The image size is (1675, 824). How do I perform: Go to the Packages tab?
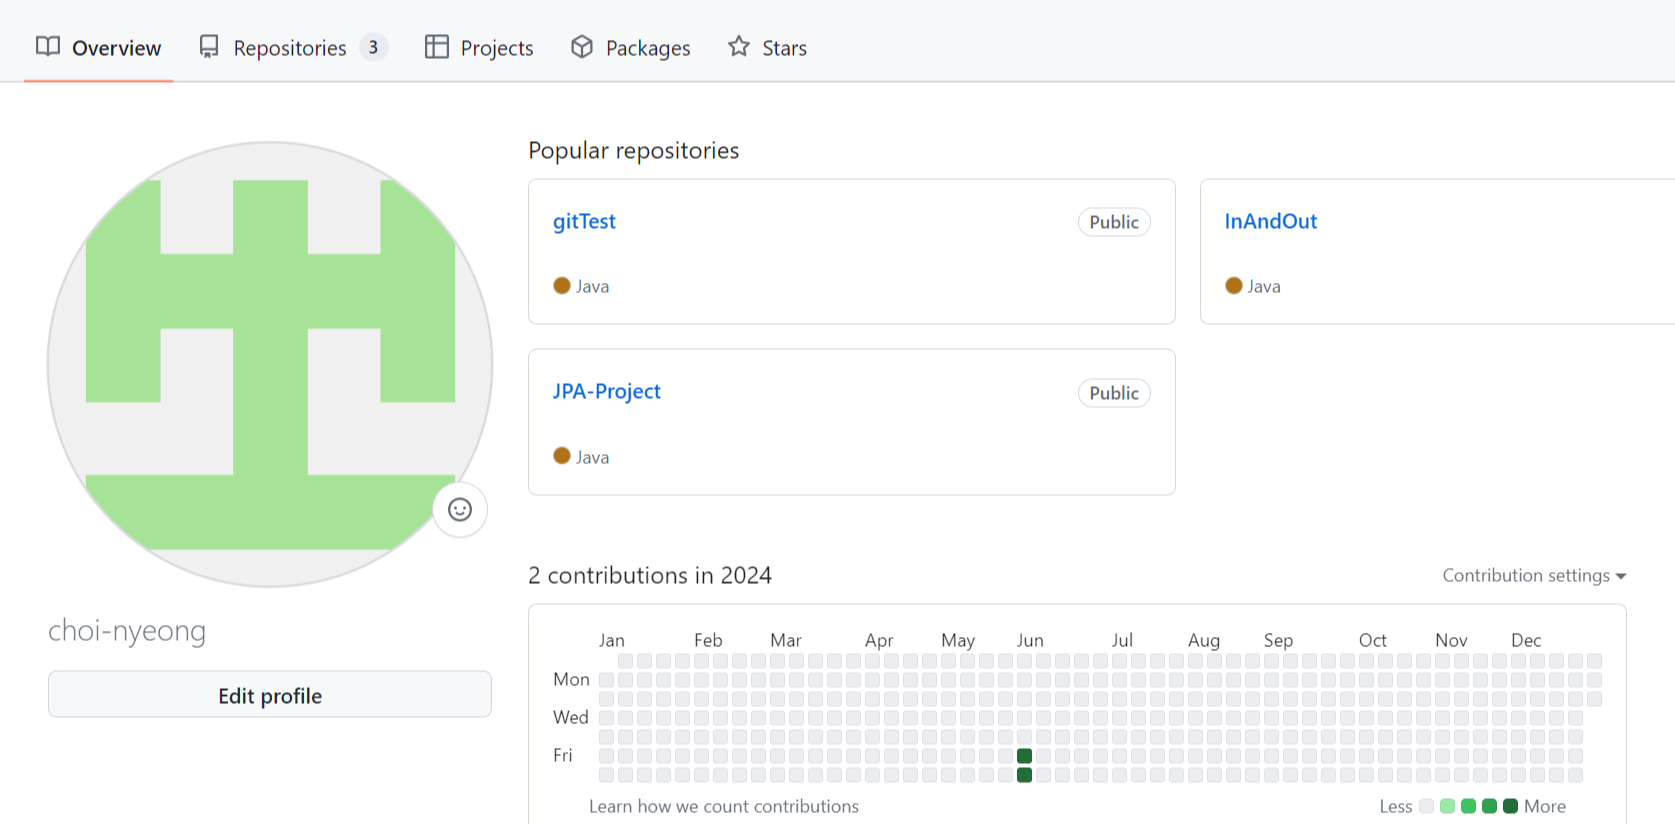point(630,48)
